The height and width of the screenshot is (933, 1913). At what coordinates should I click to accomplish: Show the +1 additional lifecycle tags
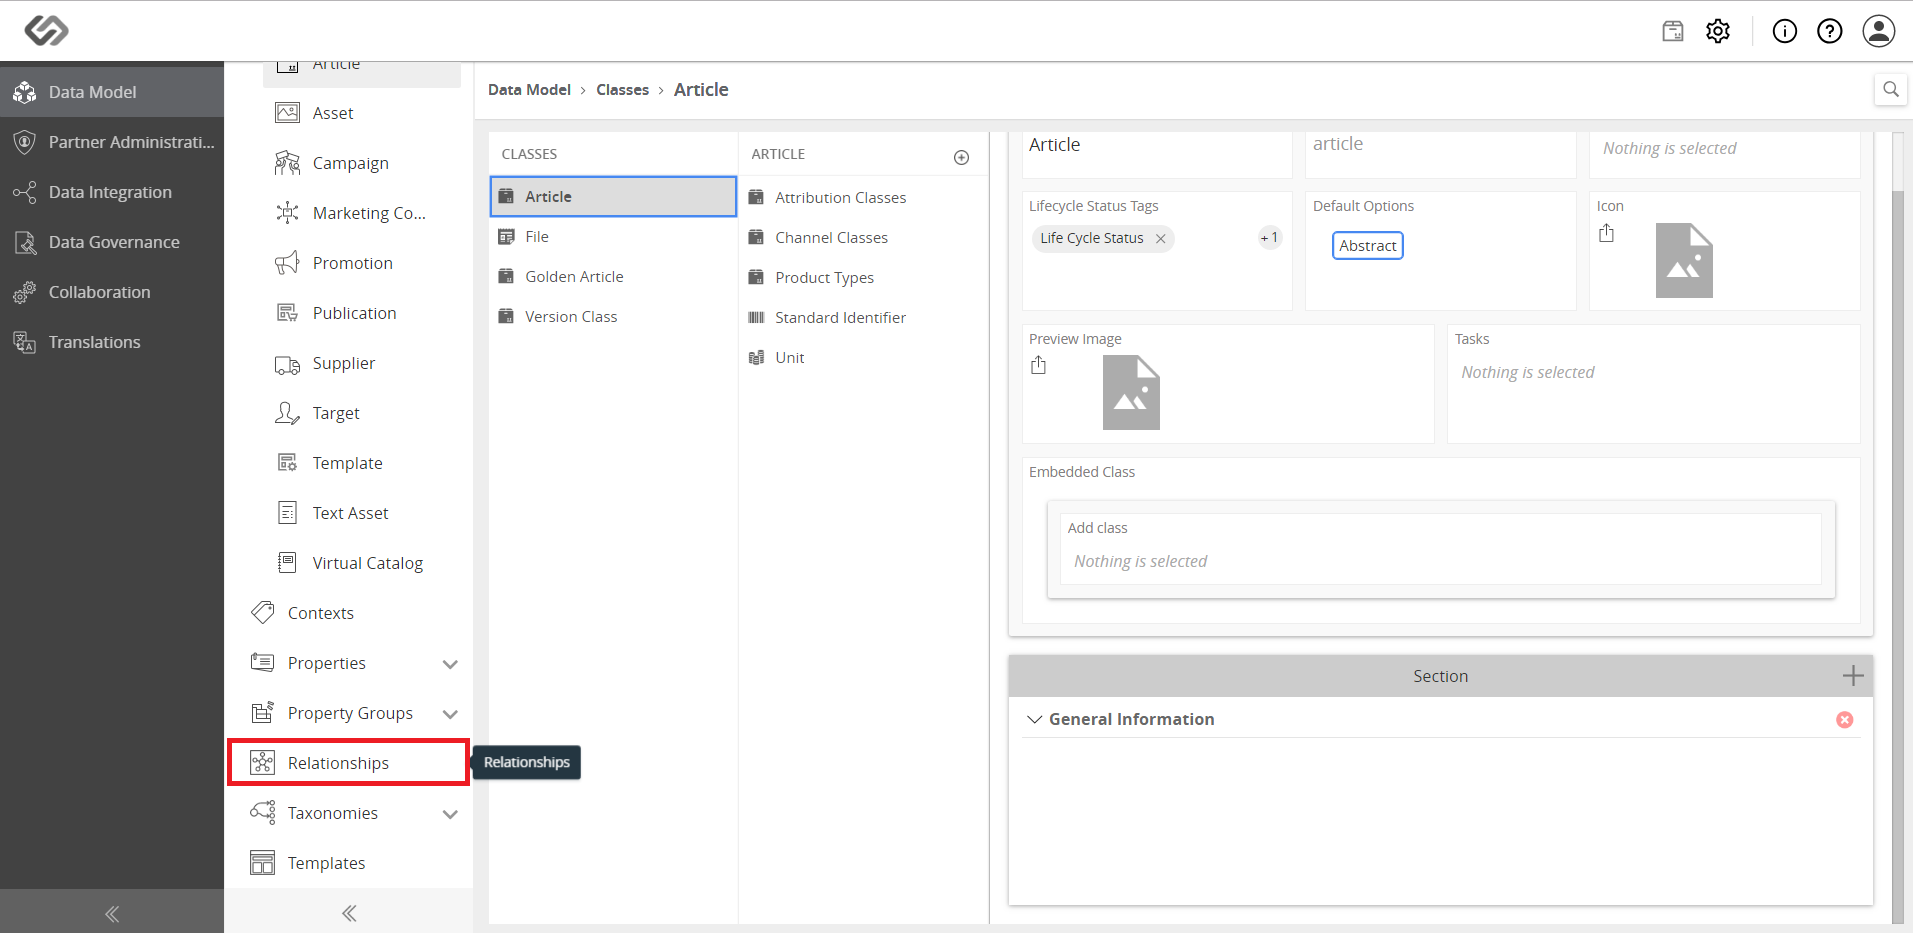pyautogui.click(x=1269, y=238)
